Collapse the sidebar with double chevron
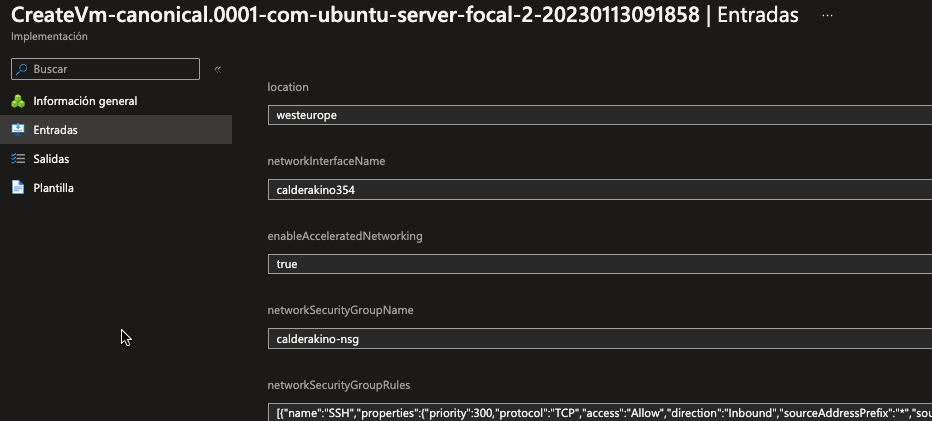The image size is (932, 421). point(217,69)
